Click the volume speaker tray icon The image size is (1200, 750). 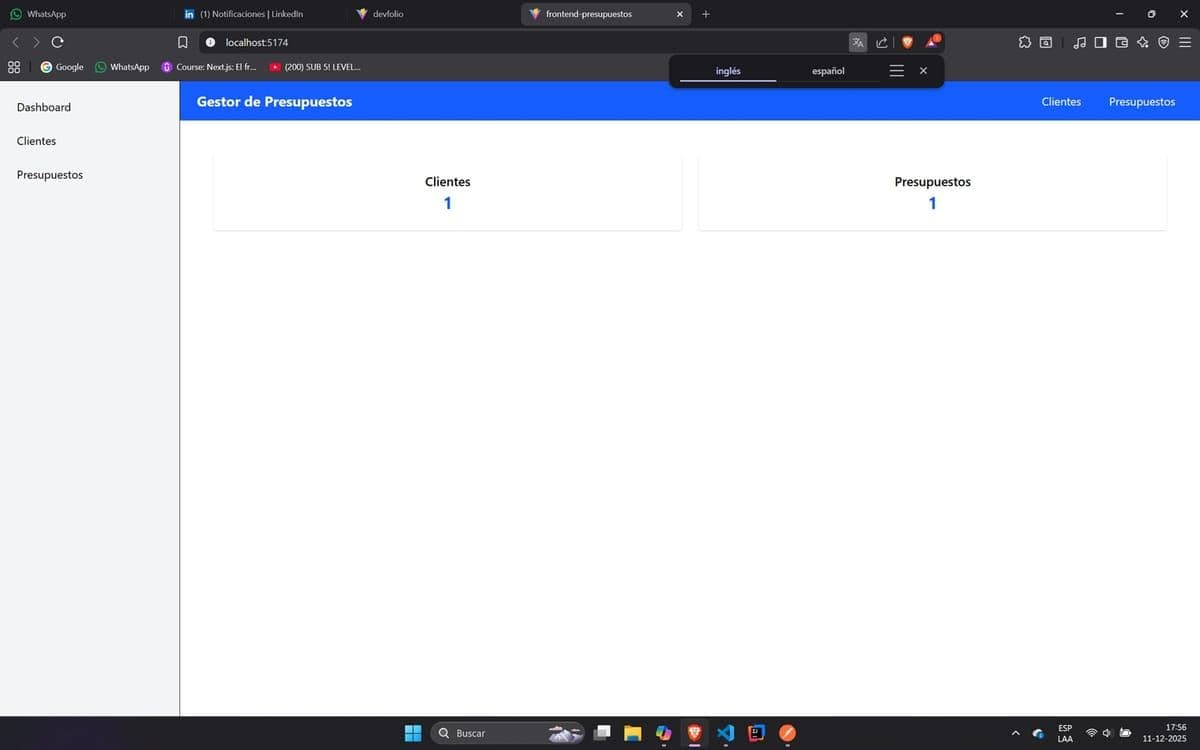[1108, 733]
